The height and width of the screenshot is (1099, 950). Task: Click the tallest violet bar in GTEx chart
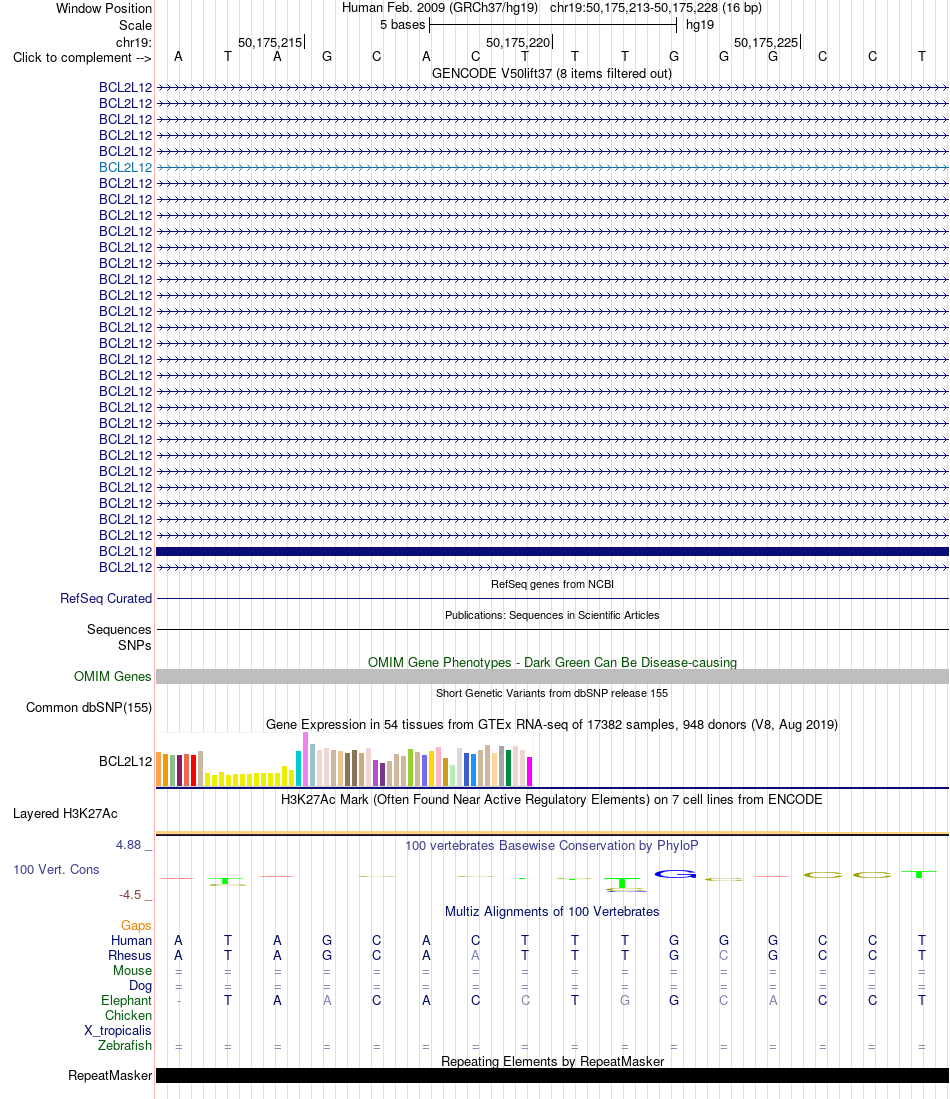tap(306, 759)
